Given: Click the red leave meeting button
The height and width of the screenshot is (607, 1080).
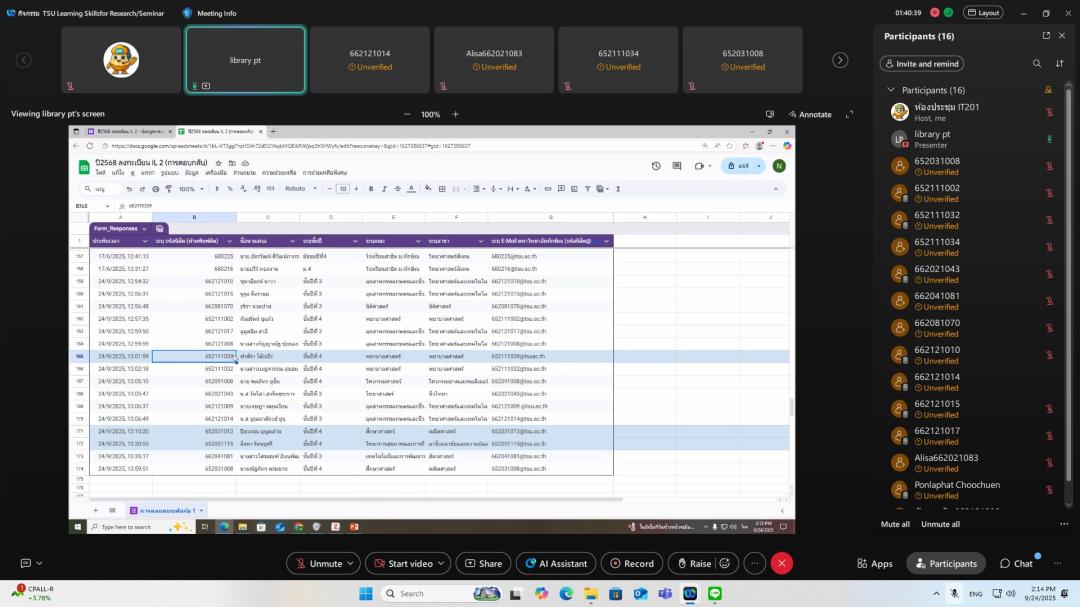Looking at the screenshot, I should pos(782,564).
